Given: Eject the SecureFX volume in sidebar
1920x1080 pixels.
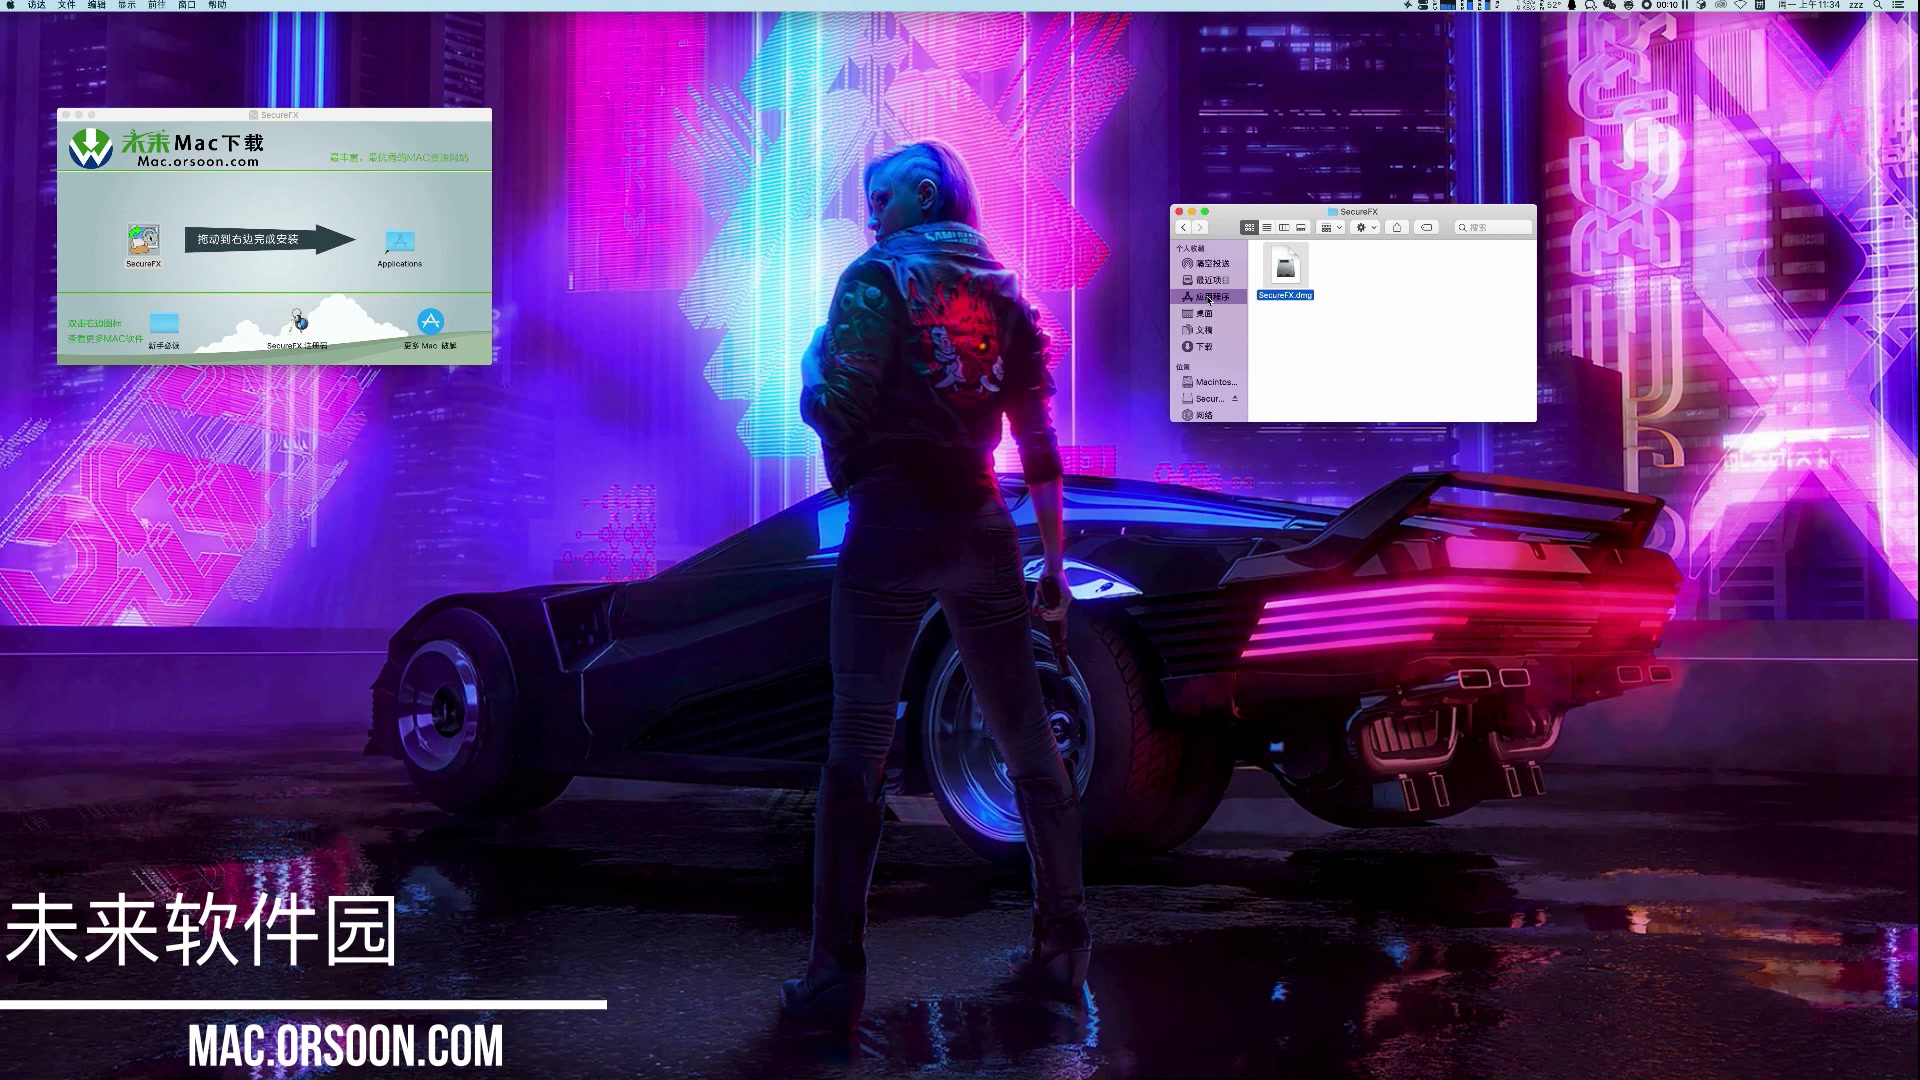Looking at the screenshot, I should pyautogui.click(x=1235, y=398).
